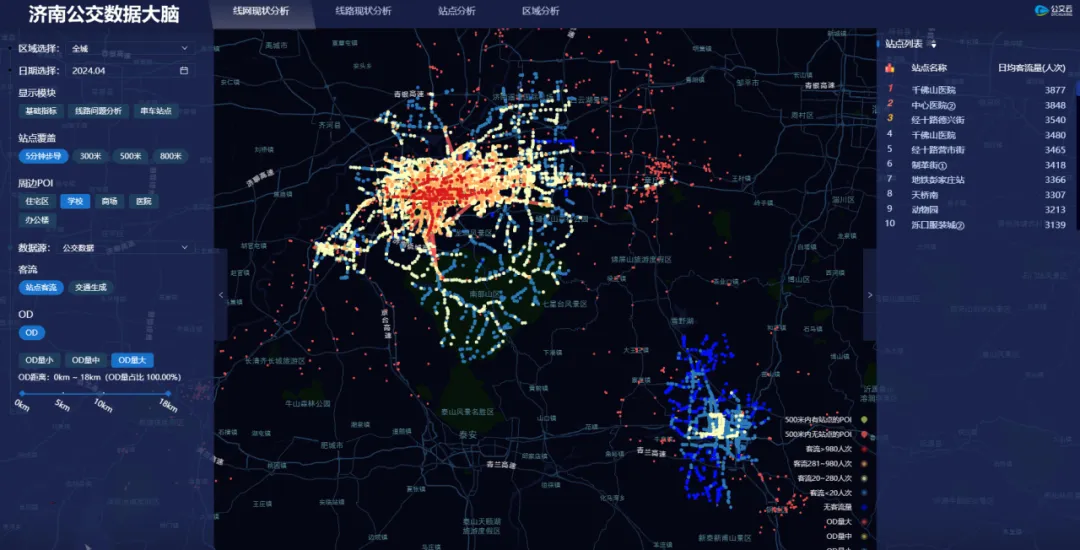1080x550 pixels.
Task: Click the 泰安 city label on map
Action: coord(468,435)
